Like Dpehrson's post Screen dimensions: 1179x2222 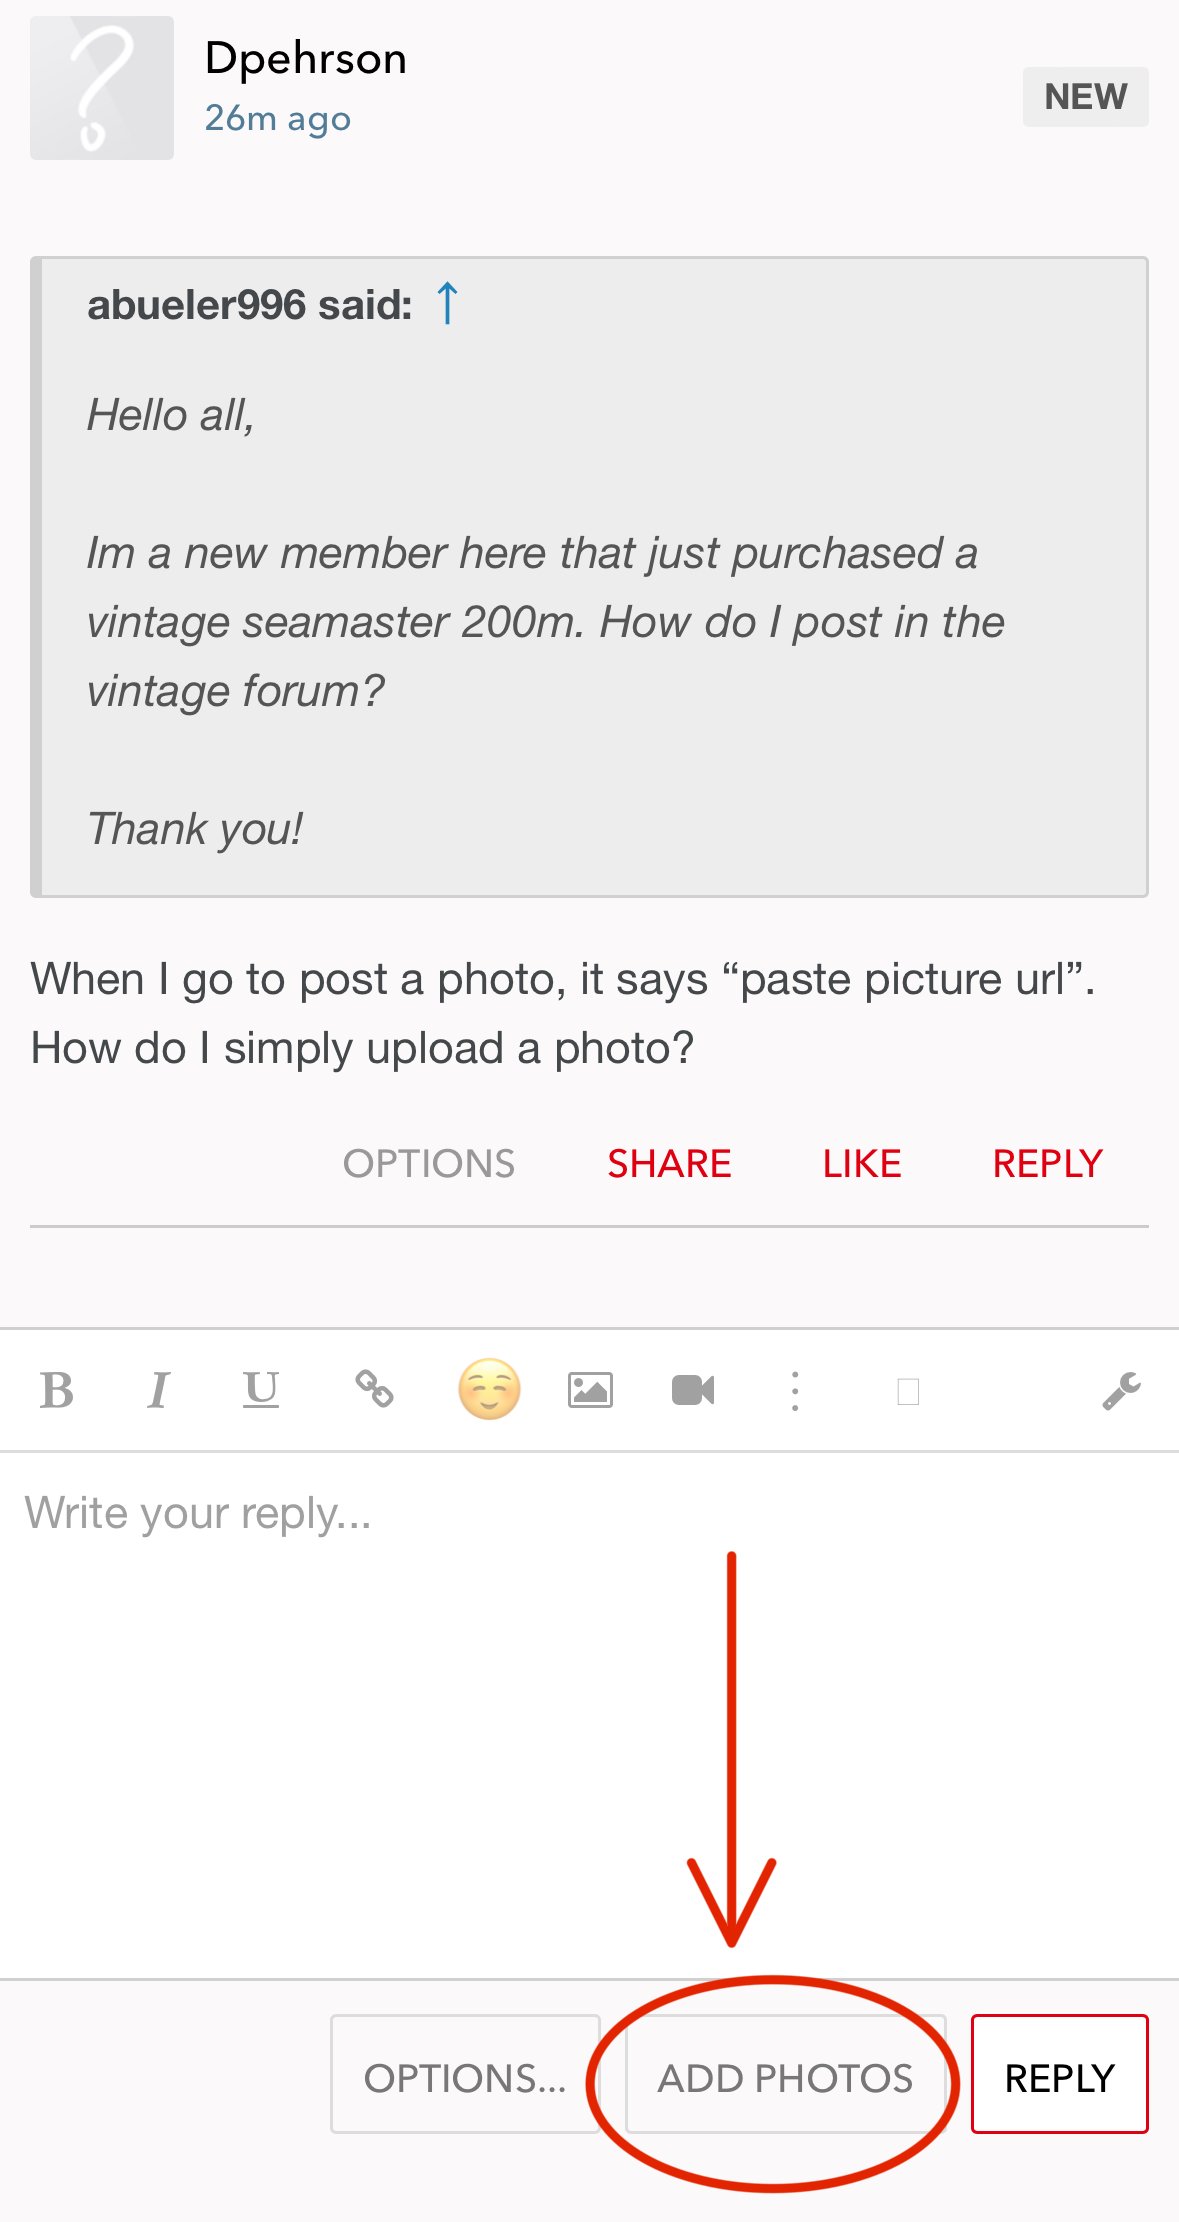[x=862, y=1164]
